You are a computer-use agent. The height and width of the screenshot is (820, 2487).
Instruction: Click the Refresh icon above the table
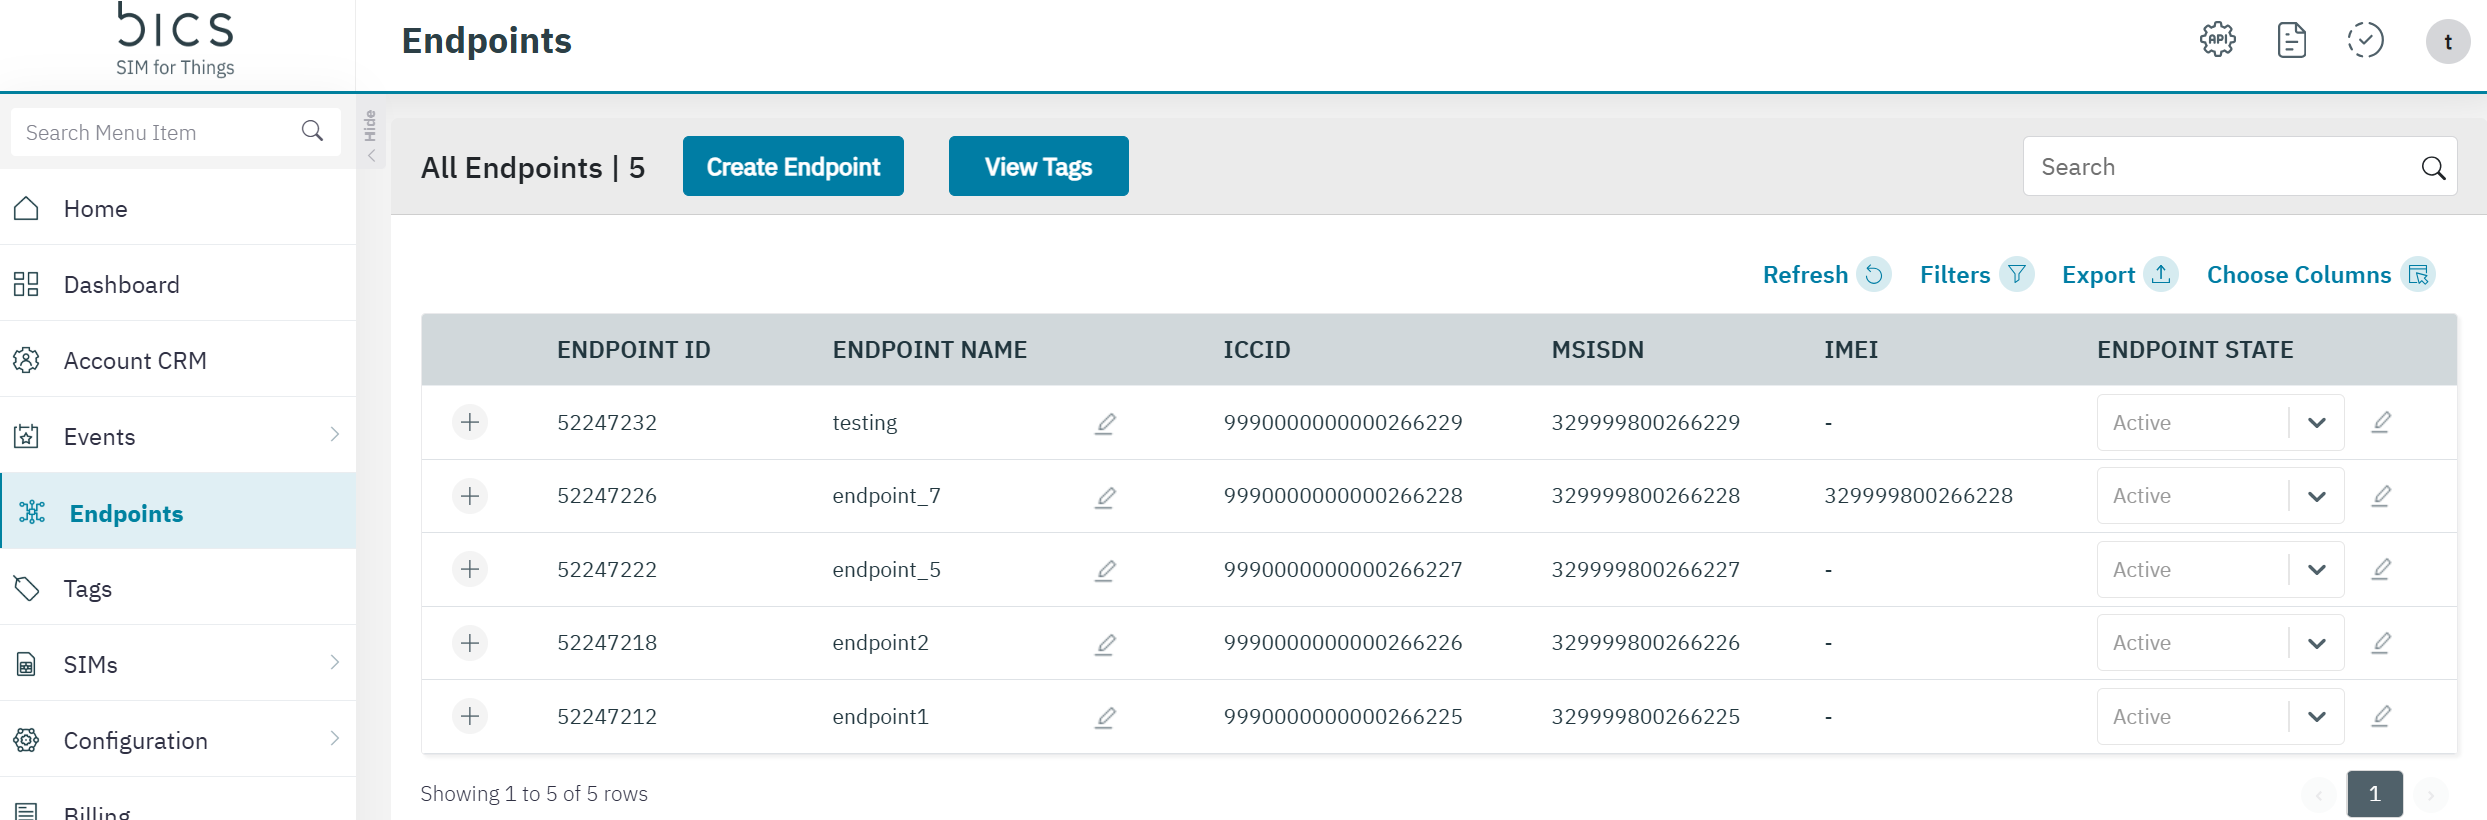(x=1873, y=275)
